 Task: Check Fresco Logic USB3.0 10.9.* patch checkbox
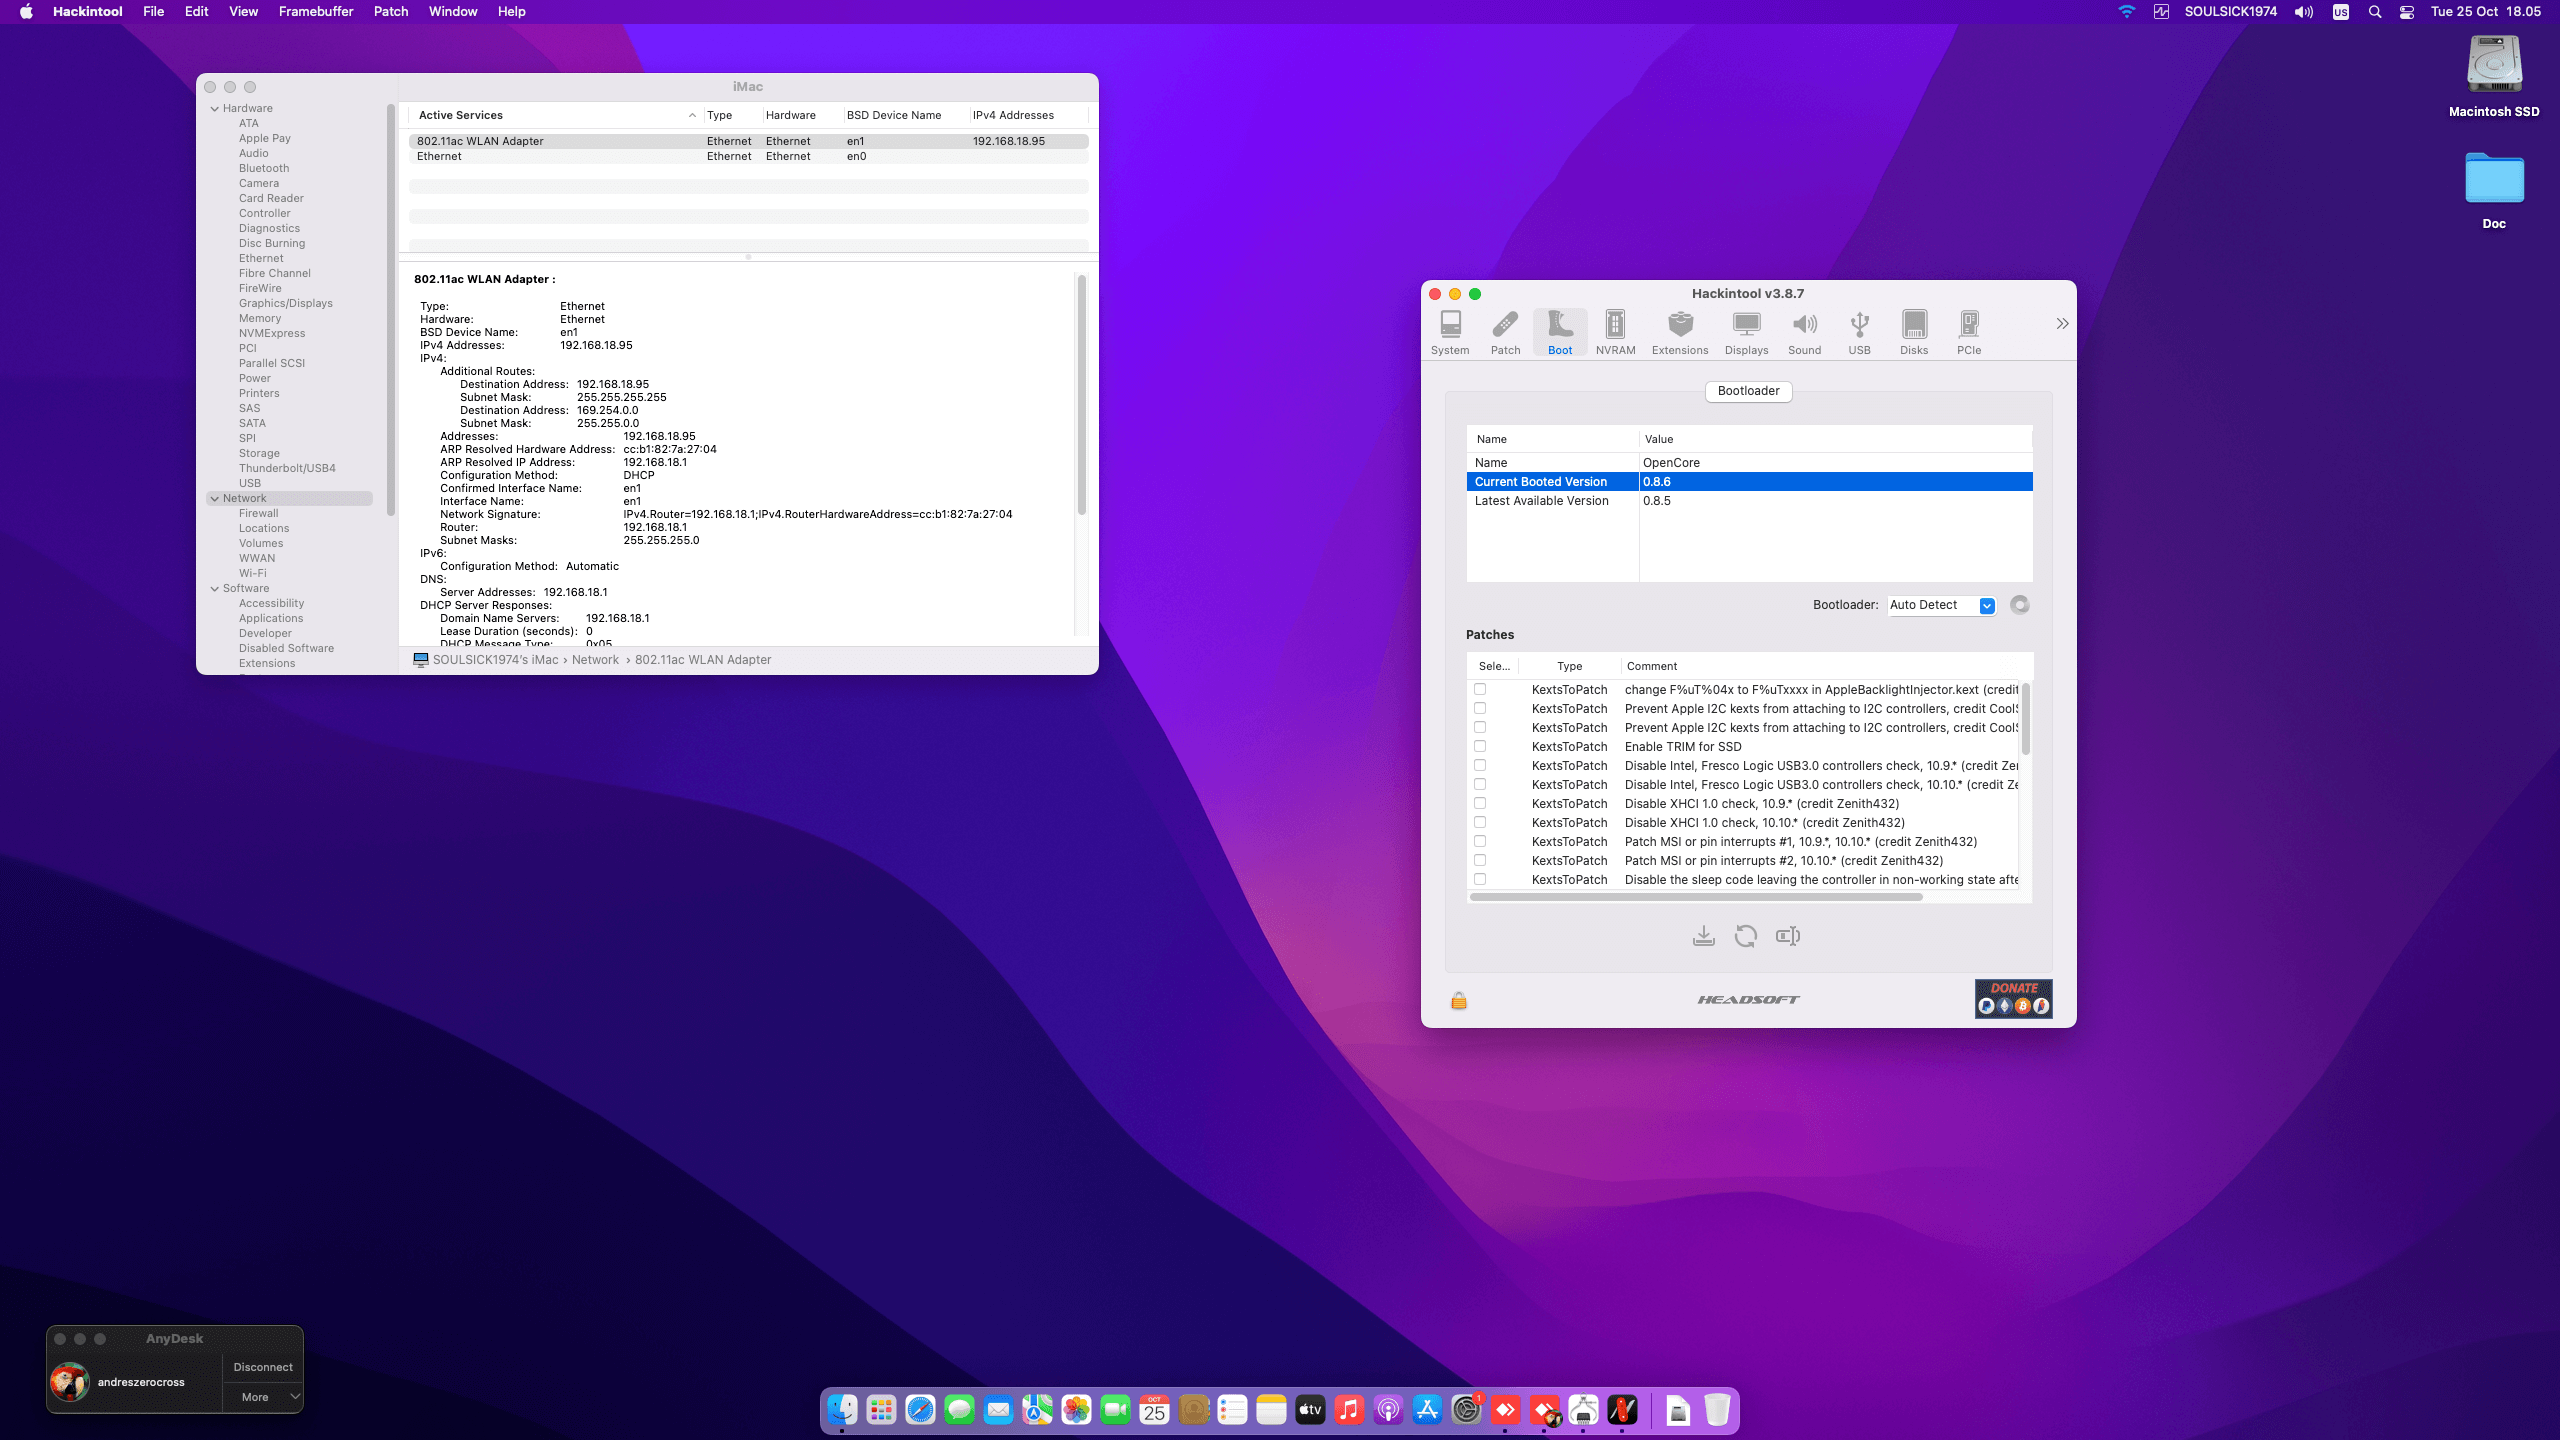pos(1480,765)
